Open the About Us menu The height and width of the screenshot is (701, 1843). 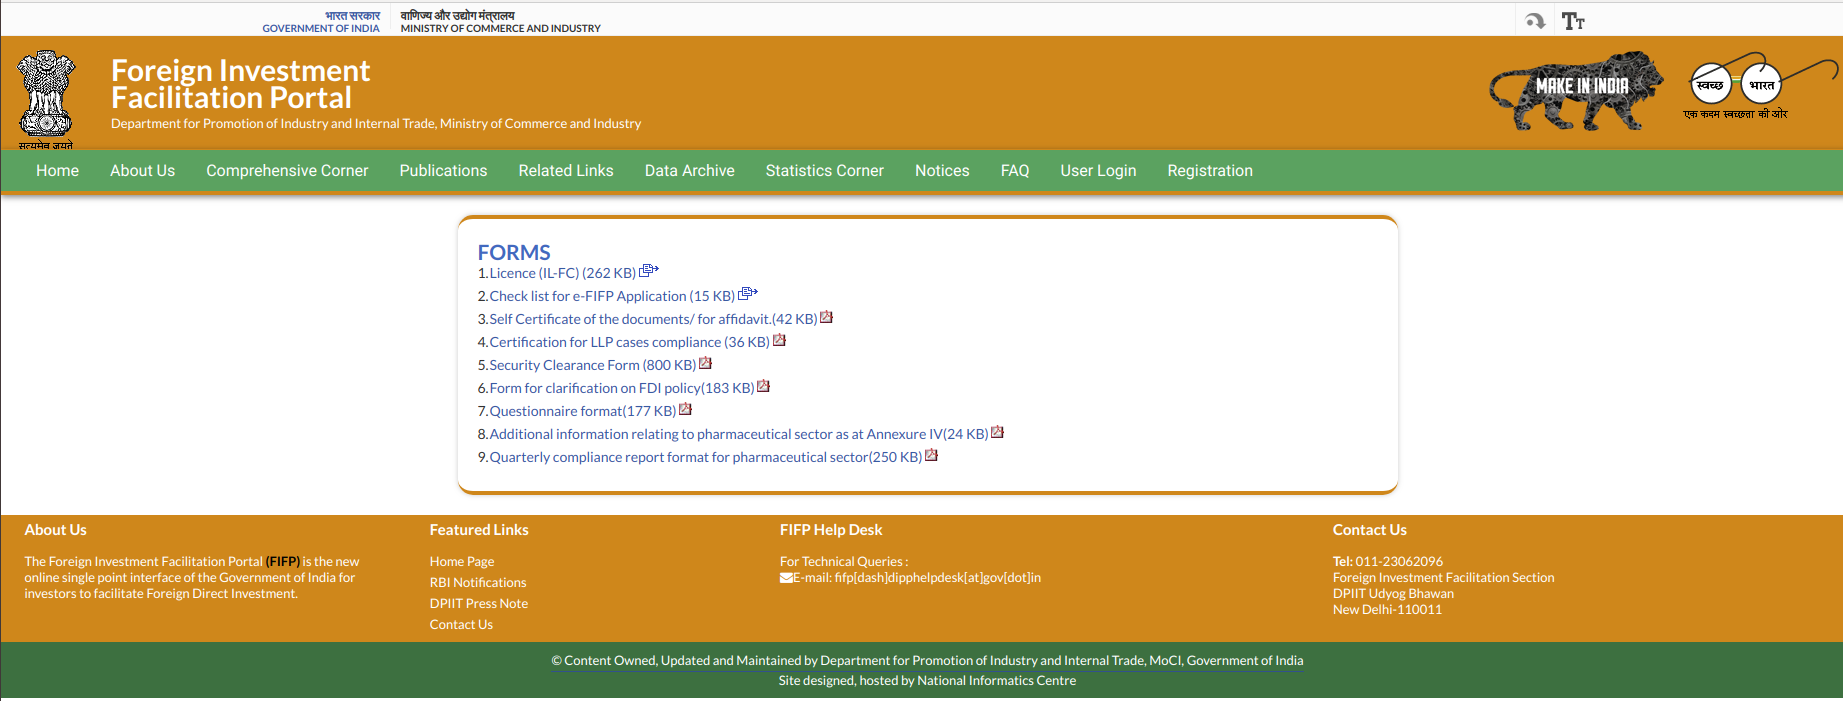[142, 171]
